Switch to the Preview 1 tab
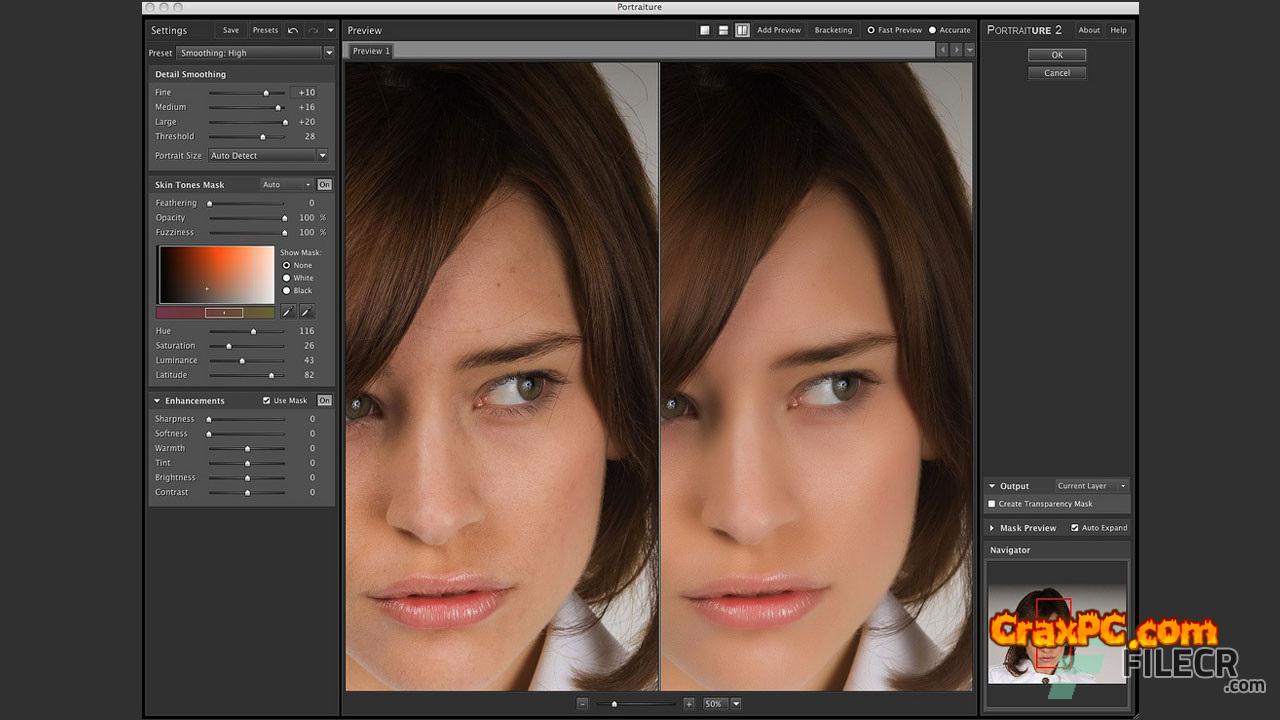Image resolution: width=1280 pixels, height=720 pixels. 370,51
